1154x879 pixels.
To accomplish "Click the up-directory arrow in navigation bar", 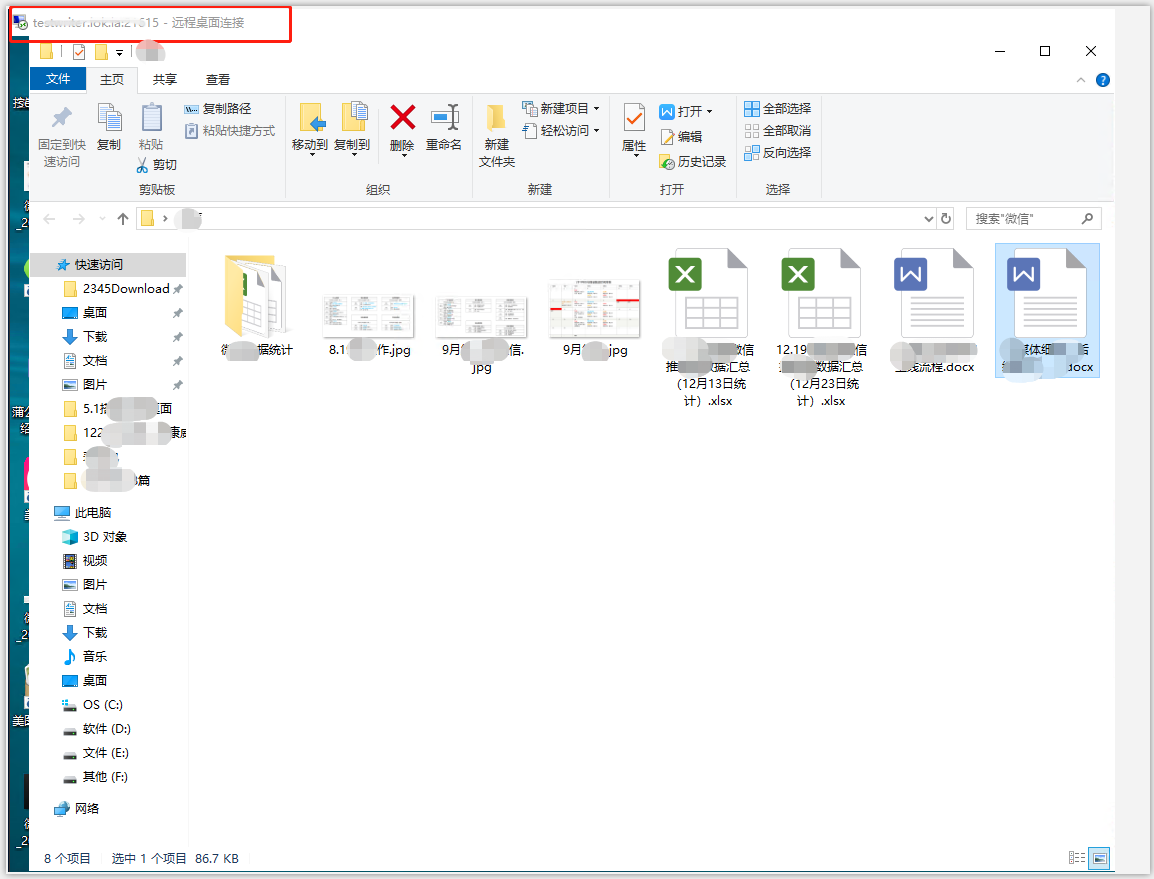I will pyautogui.click(x=123, y=219).
